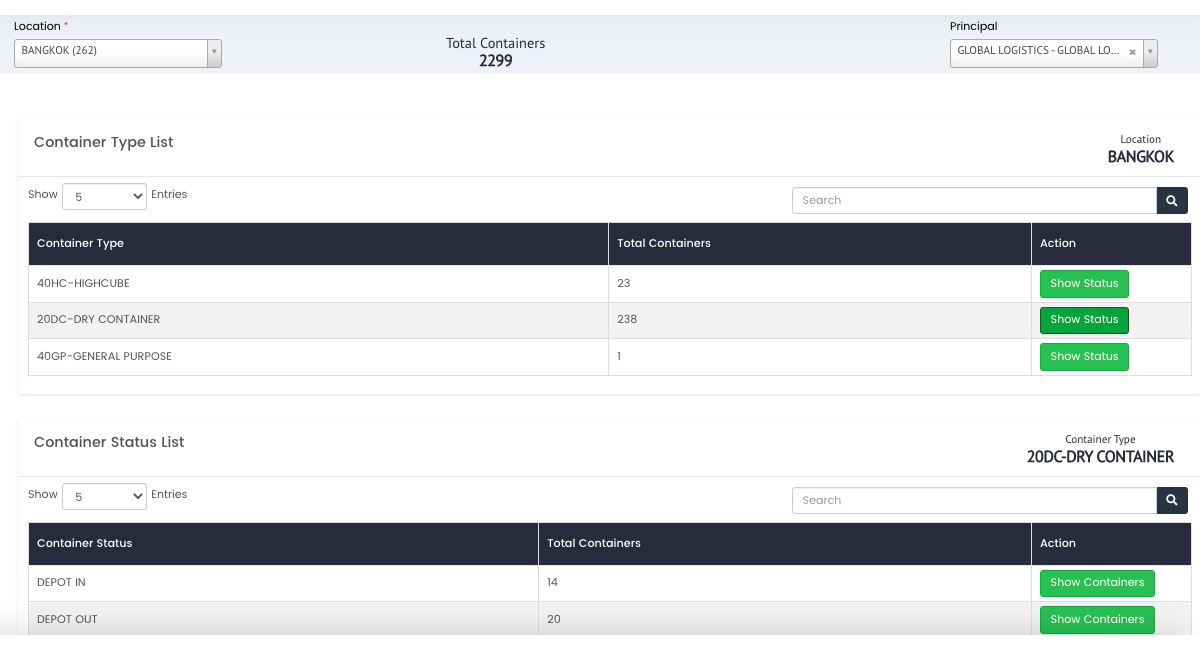The image size is (1200, 650).
Task: Show containers for DEPOT IN status
Action: pos(1097,583)
